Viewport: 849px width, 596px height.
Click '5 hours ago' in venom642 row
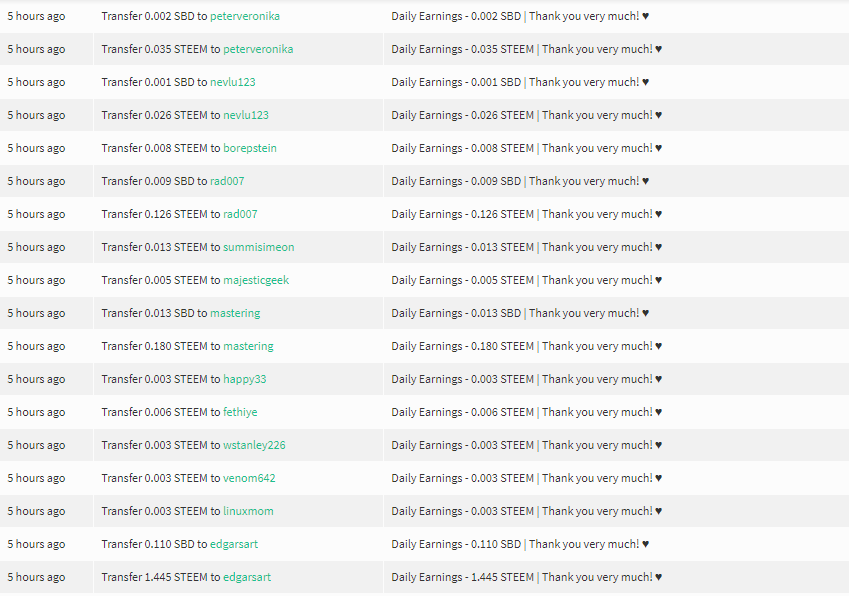pos(36,479)
